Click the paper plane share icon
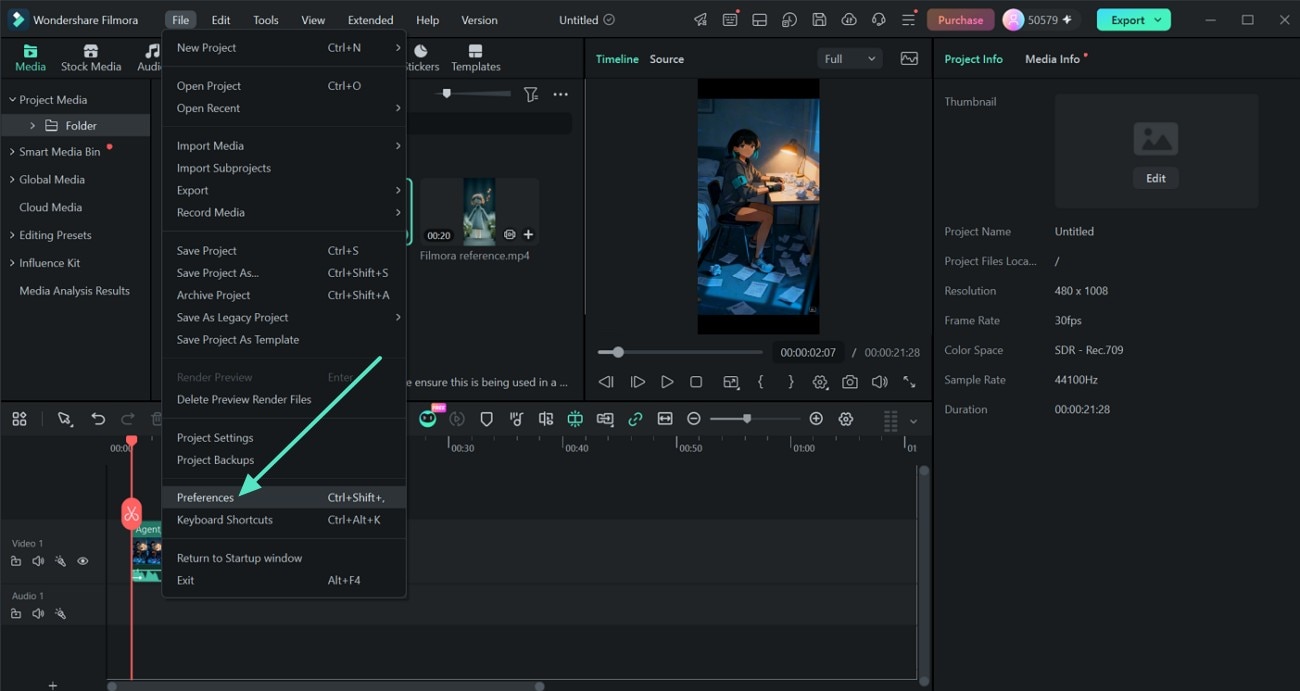Viewport: 1300px width, 691px height. (701, 20)
